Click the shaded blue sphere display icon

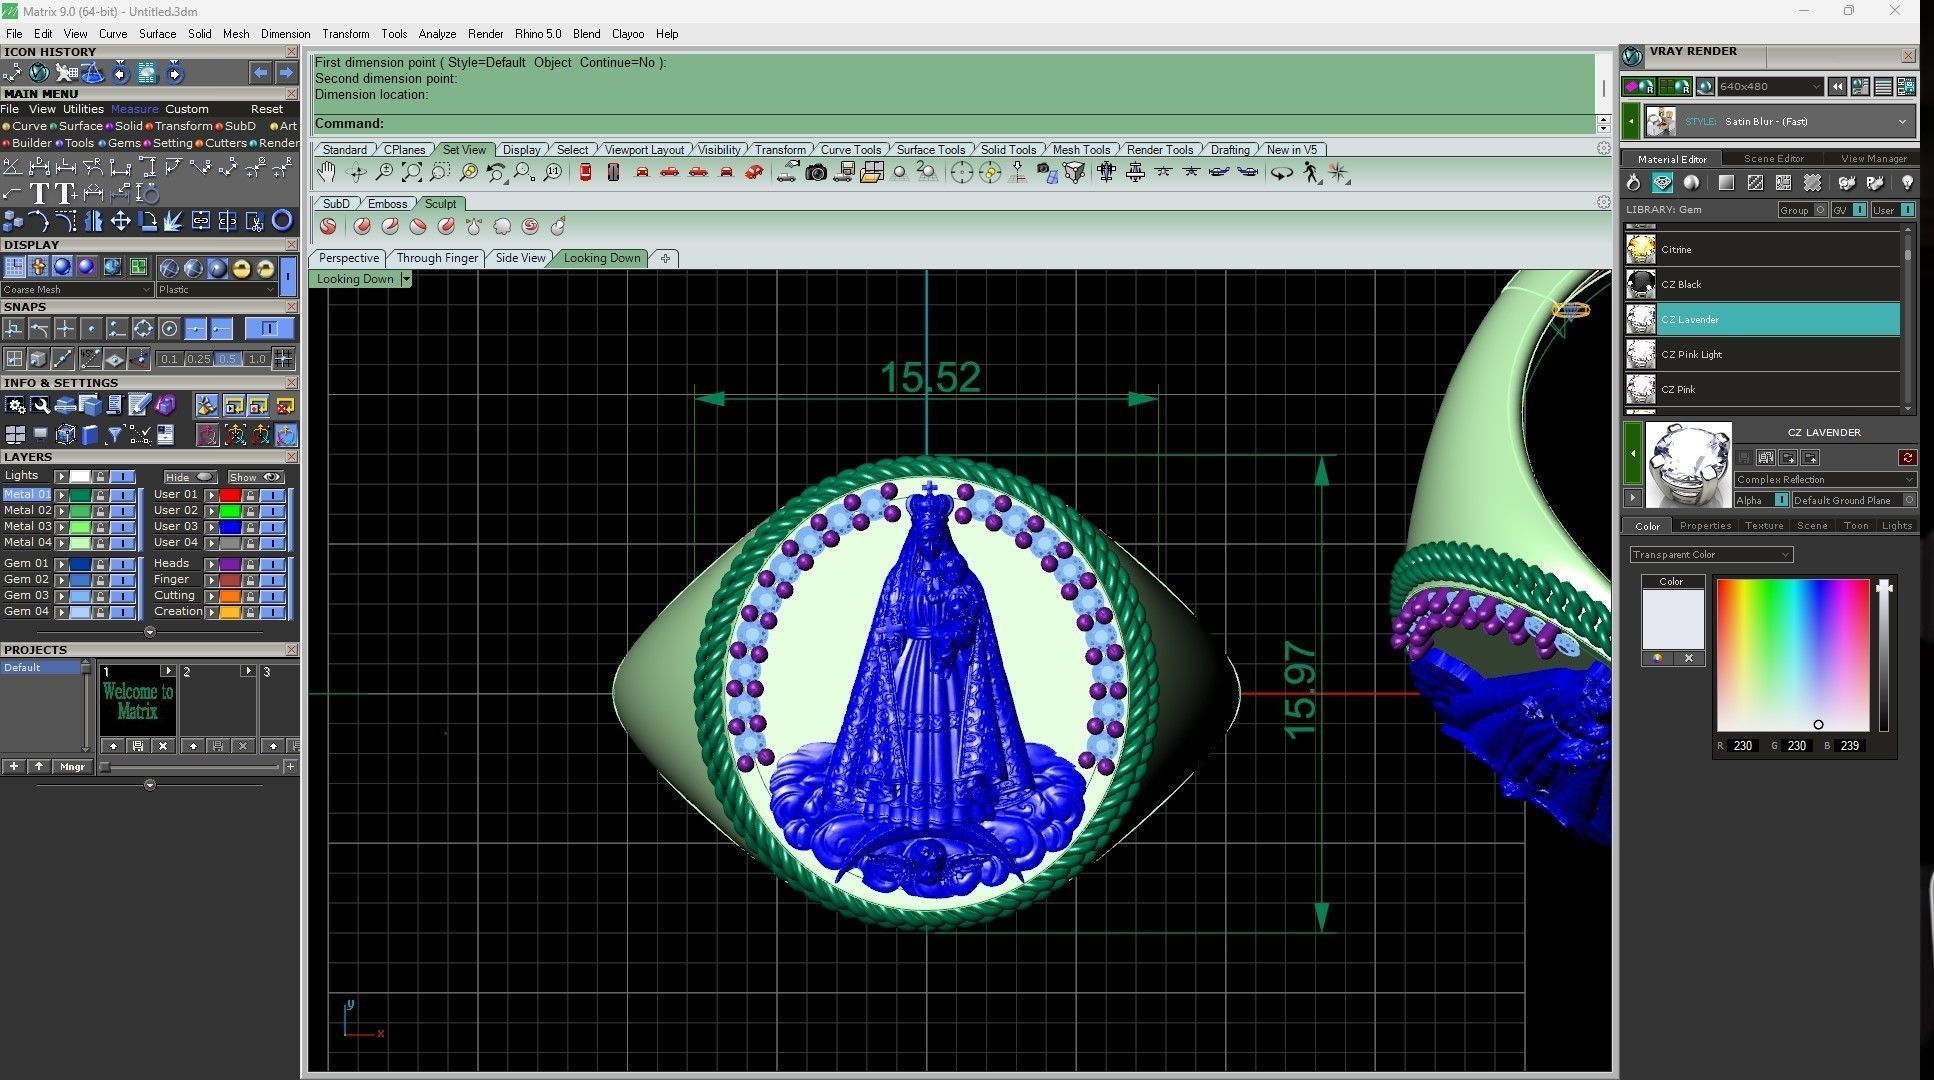62,267
